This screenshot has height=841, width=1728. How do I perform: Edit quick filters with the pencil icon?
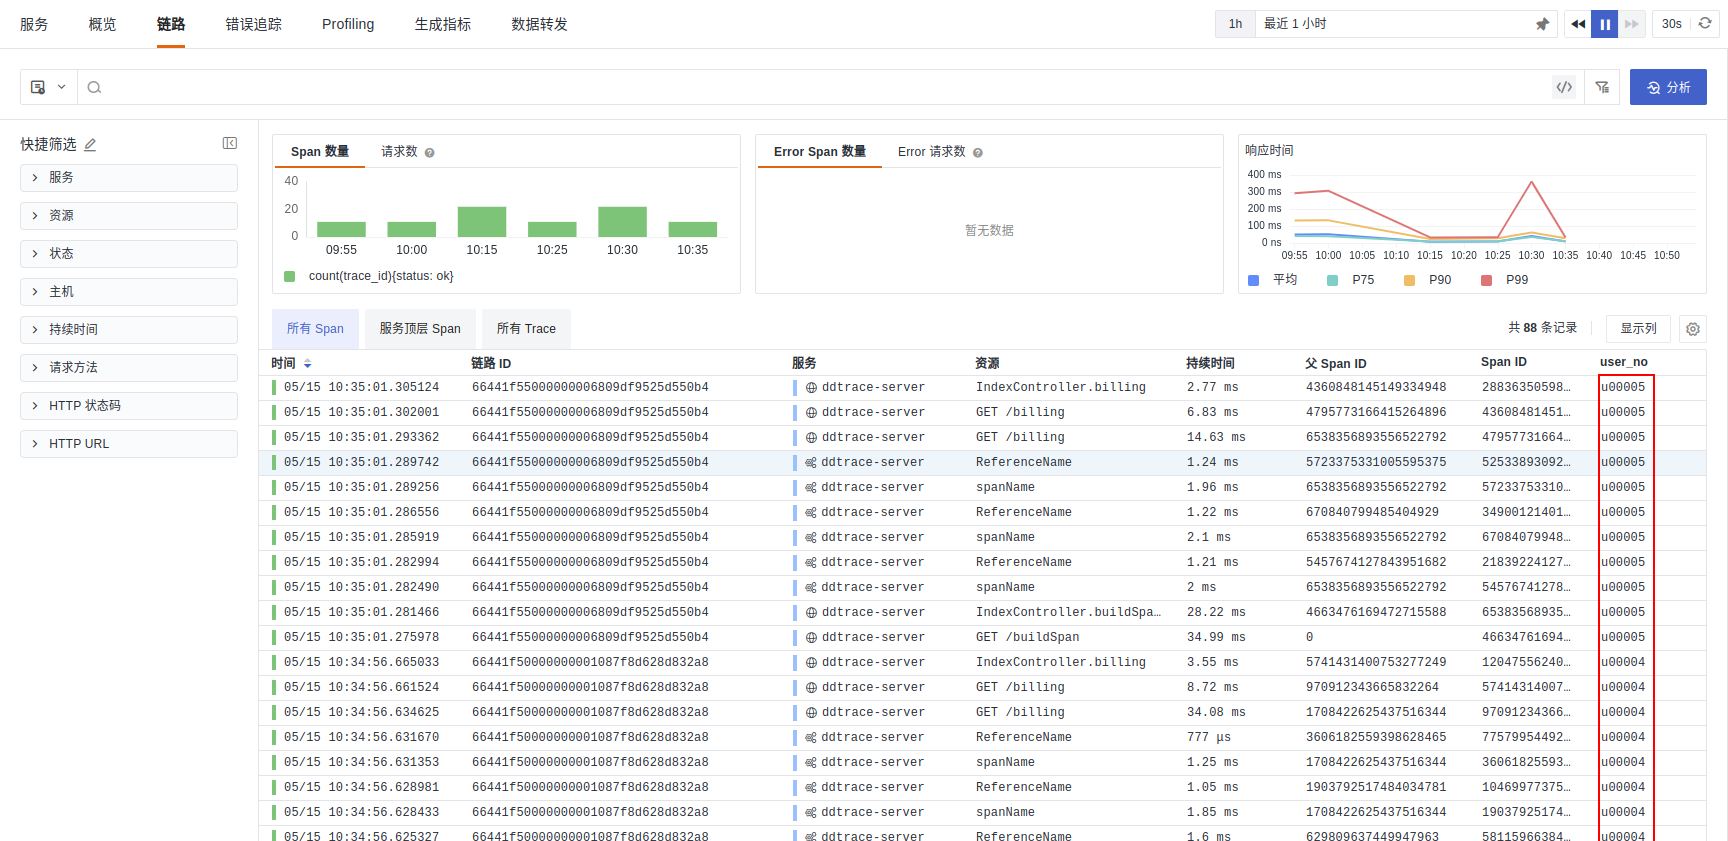tap(90, 144)
